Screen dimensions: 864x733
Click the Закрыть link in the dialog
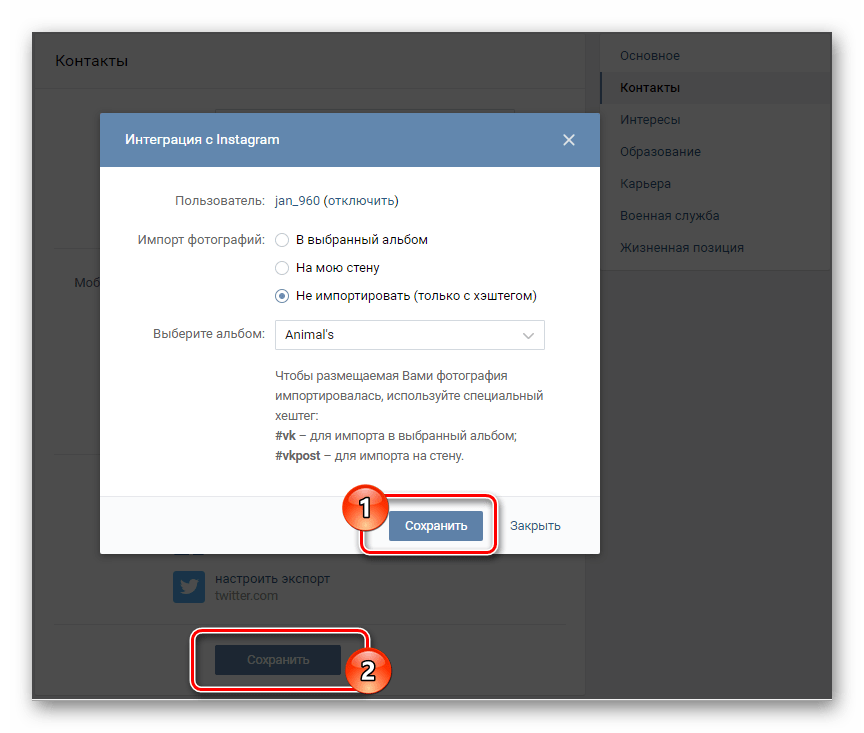(535, 526)
